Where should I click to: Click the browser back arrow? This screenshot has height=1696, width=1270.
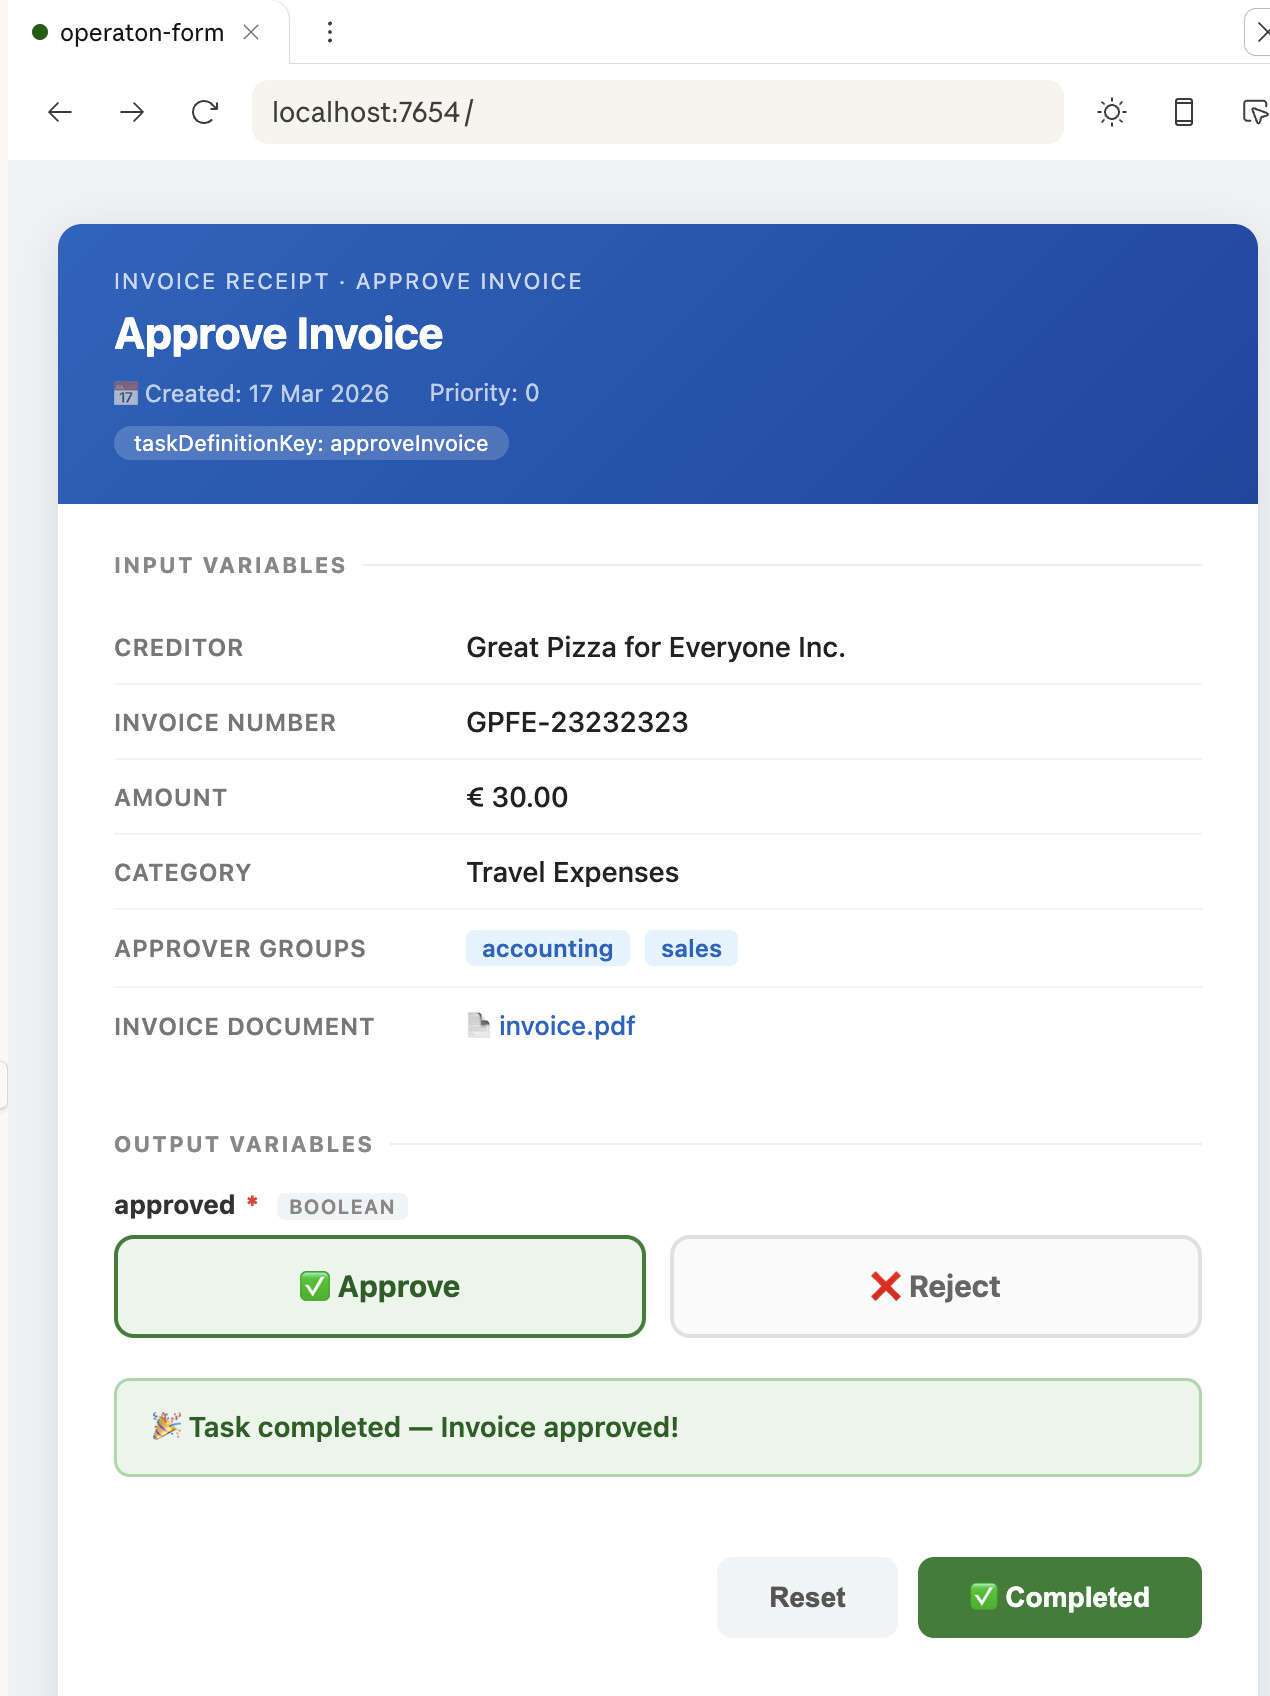[x=60, y=112]
